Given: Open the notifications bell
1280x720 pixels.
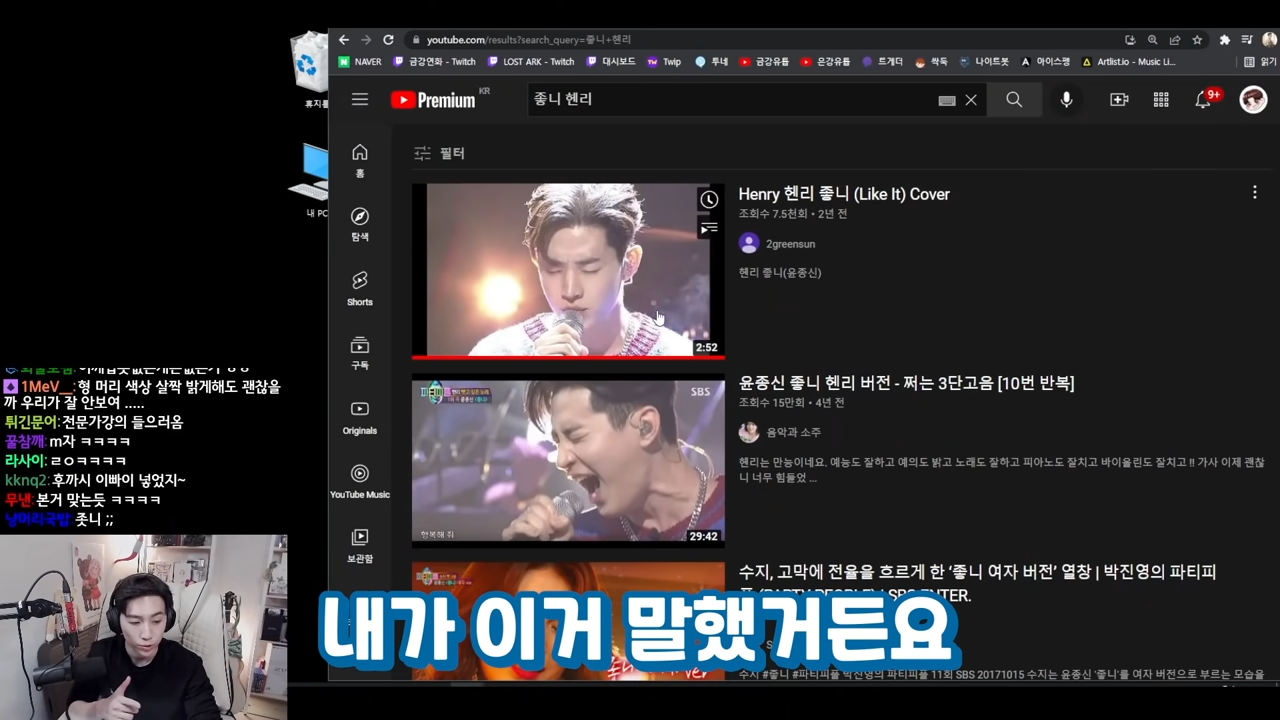Looking at the screenshot, I should [x=1204, y=100].
